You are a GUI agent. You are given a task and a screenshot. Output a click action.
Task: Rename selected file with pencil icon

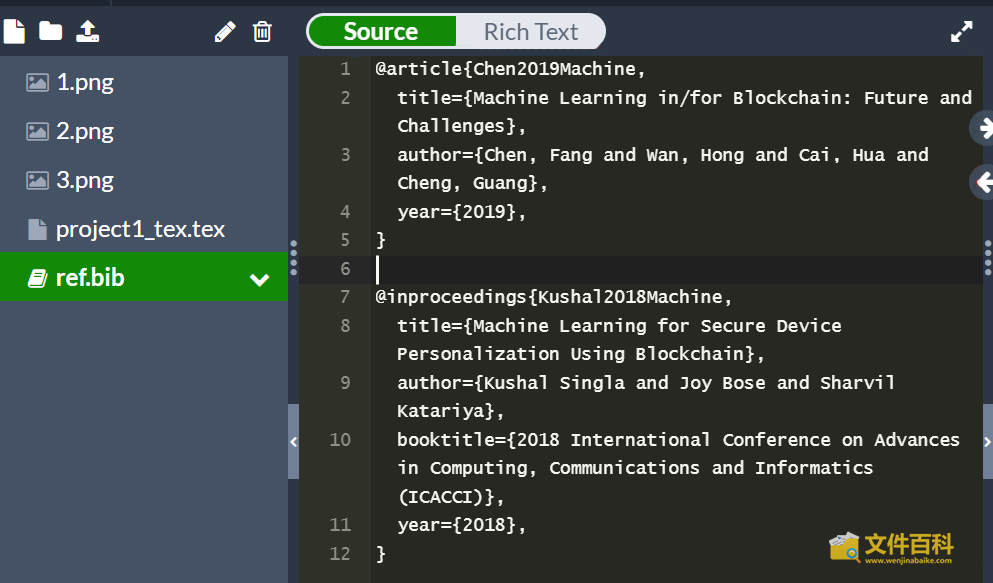click(225, 32)
